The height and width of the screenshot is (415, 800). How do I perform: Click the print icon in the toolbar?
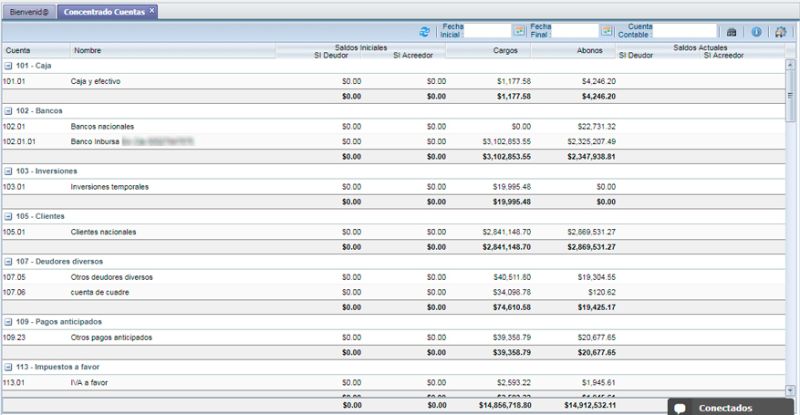click(x=780, y=32)
